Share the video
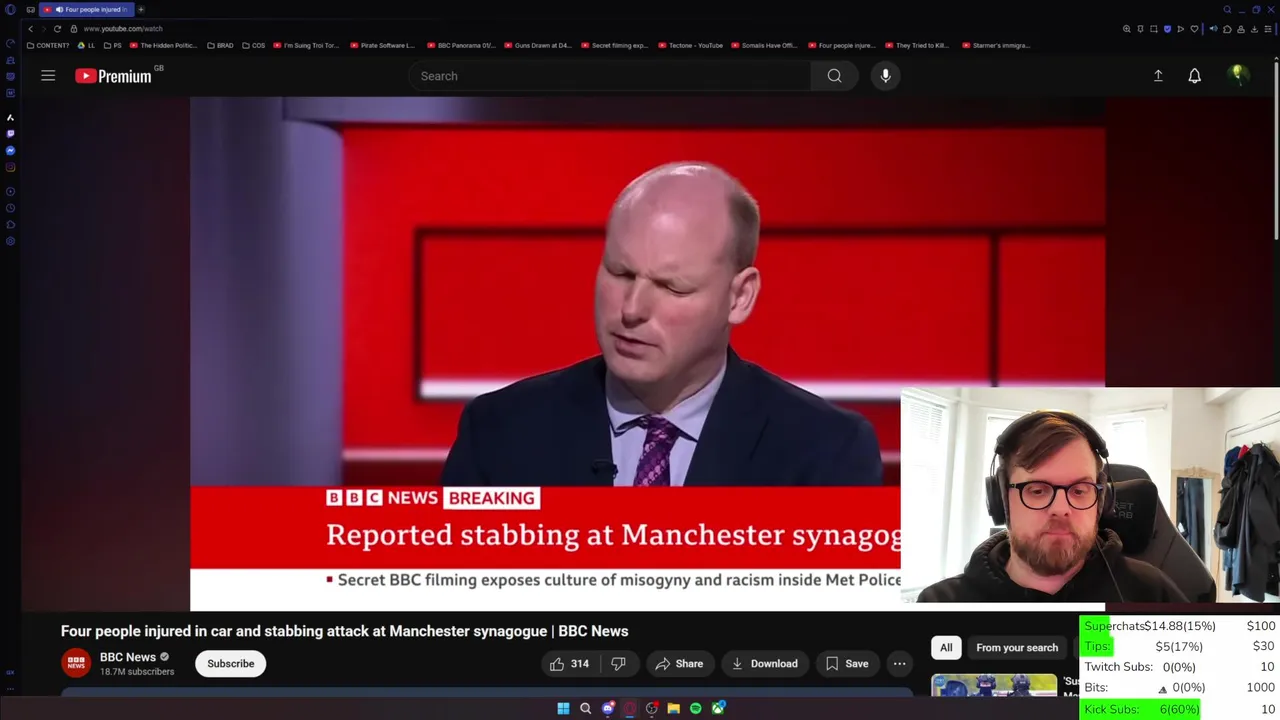 tap(679, 664)
